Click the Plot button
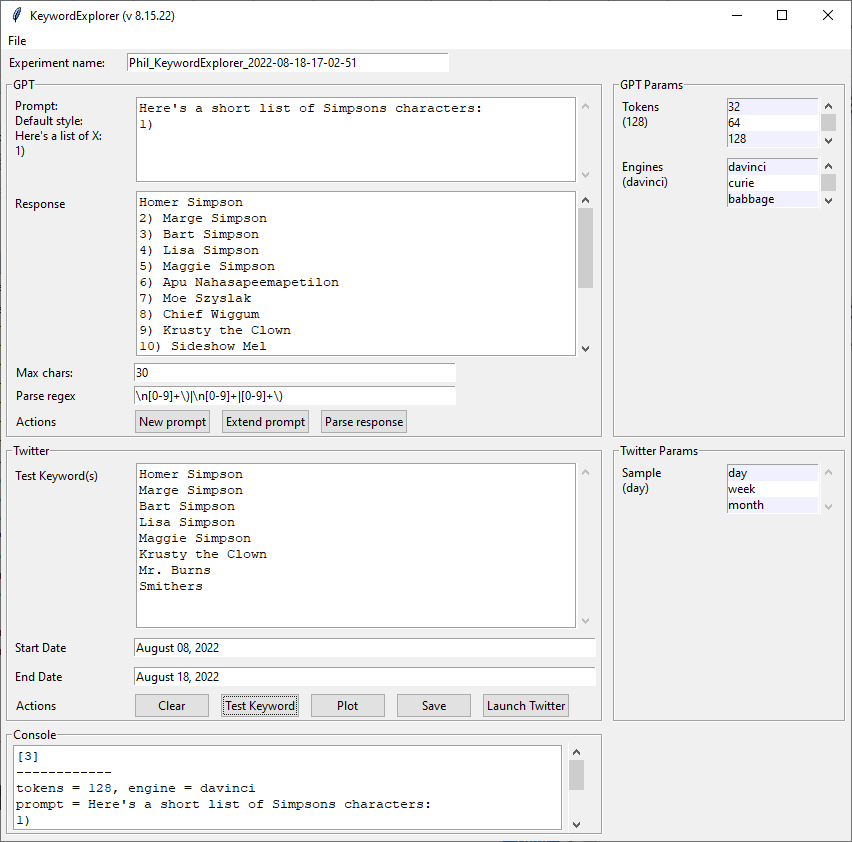This screenshot has width=852, height=842. point(348,706)
